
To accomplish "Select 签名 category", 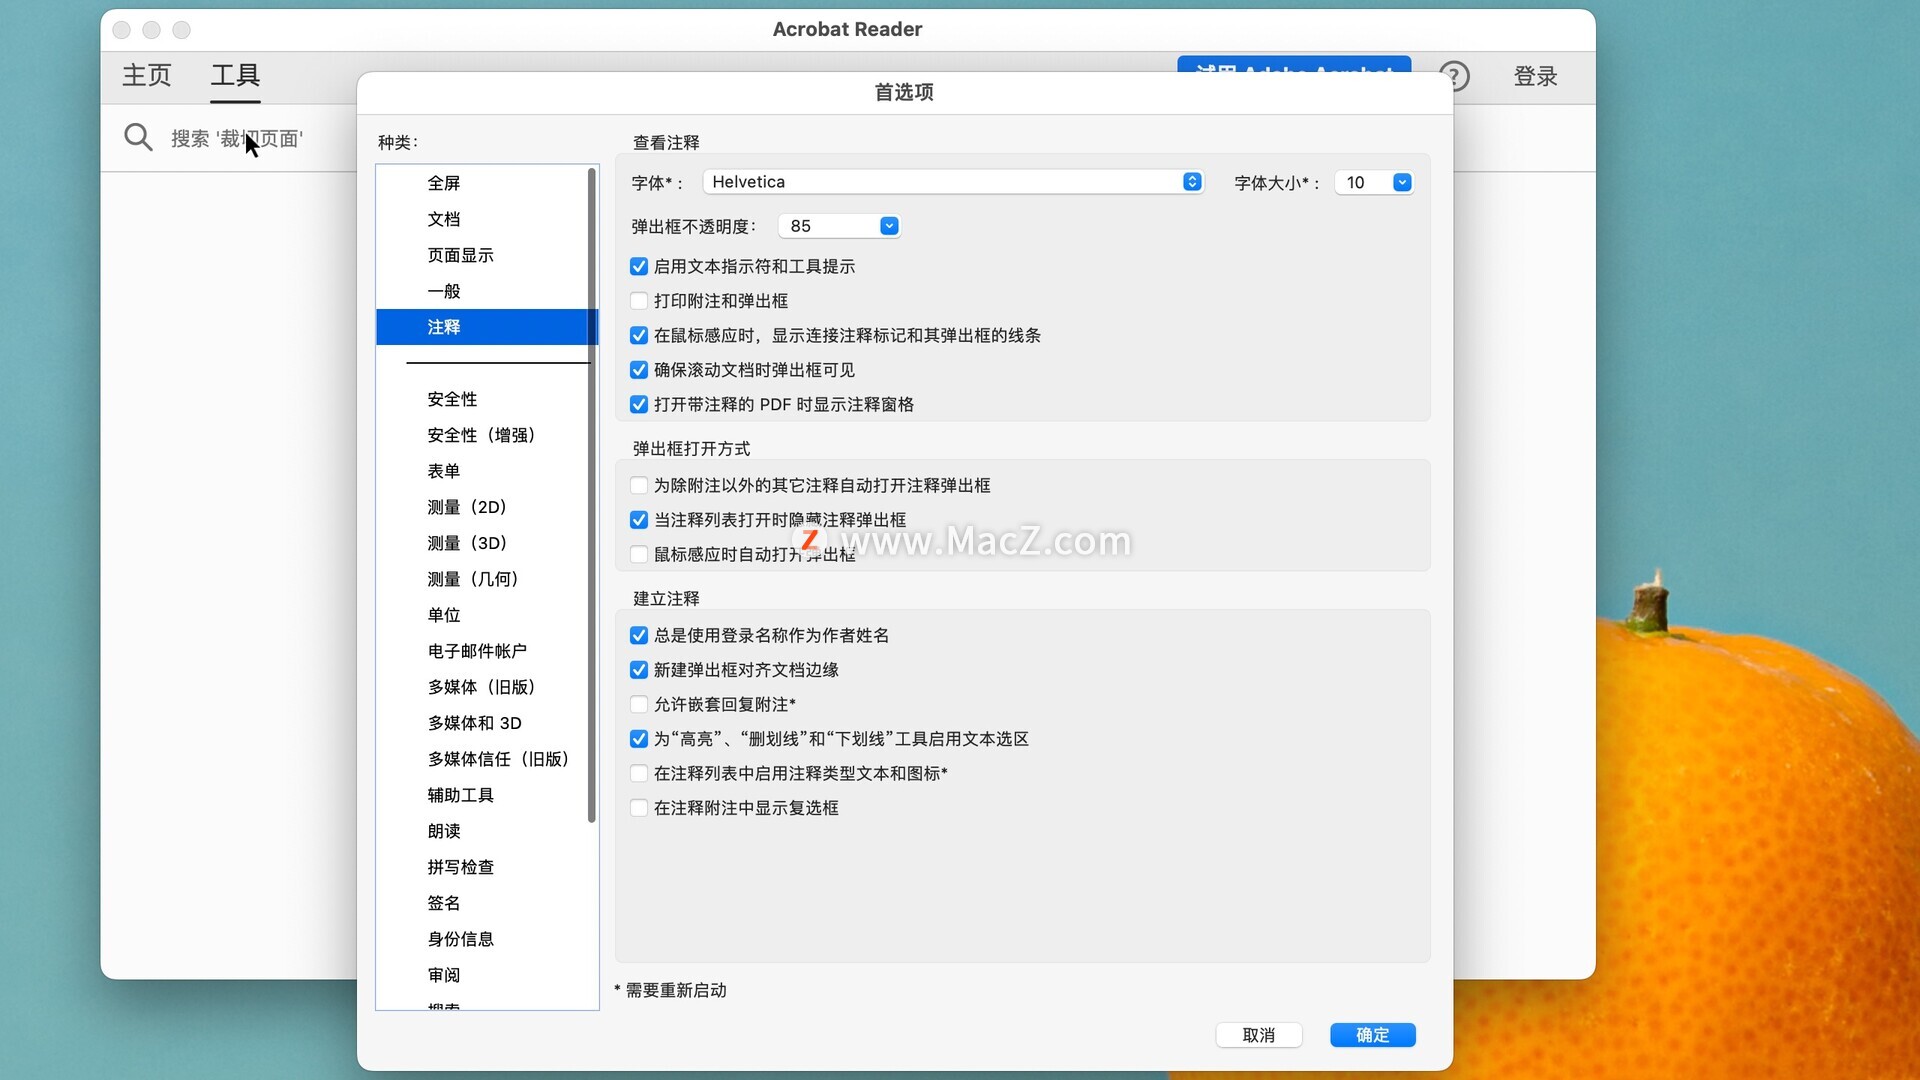I will coord(482,903).
